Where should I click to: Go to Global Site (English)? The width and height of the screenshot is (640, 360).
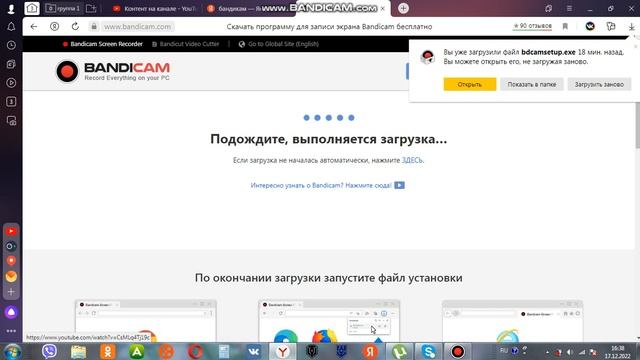pyautogui.click(x=279, y=44)
